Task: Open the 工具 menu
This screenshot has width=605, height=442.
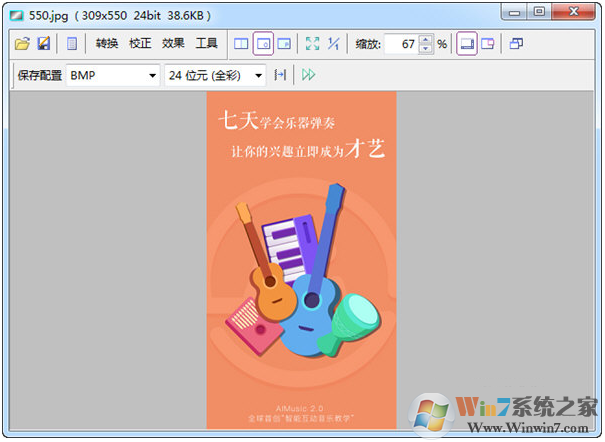Action: 206,43
